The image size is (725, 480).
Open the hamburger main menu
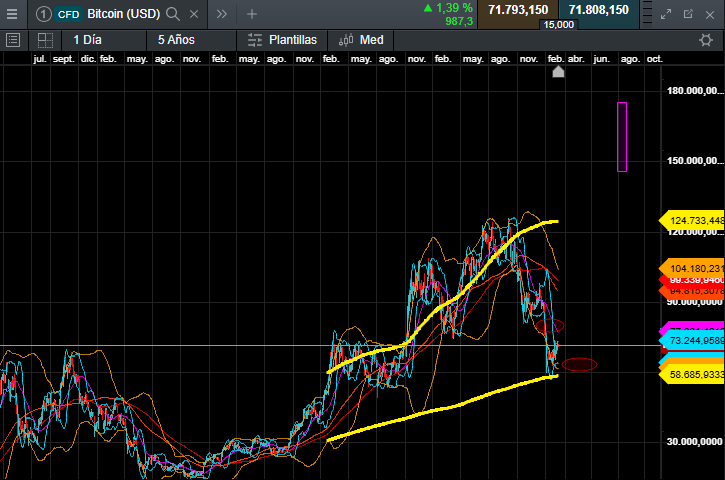pos(12,14)
